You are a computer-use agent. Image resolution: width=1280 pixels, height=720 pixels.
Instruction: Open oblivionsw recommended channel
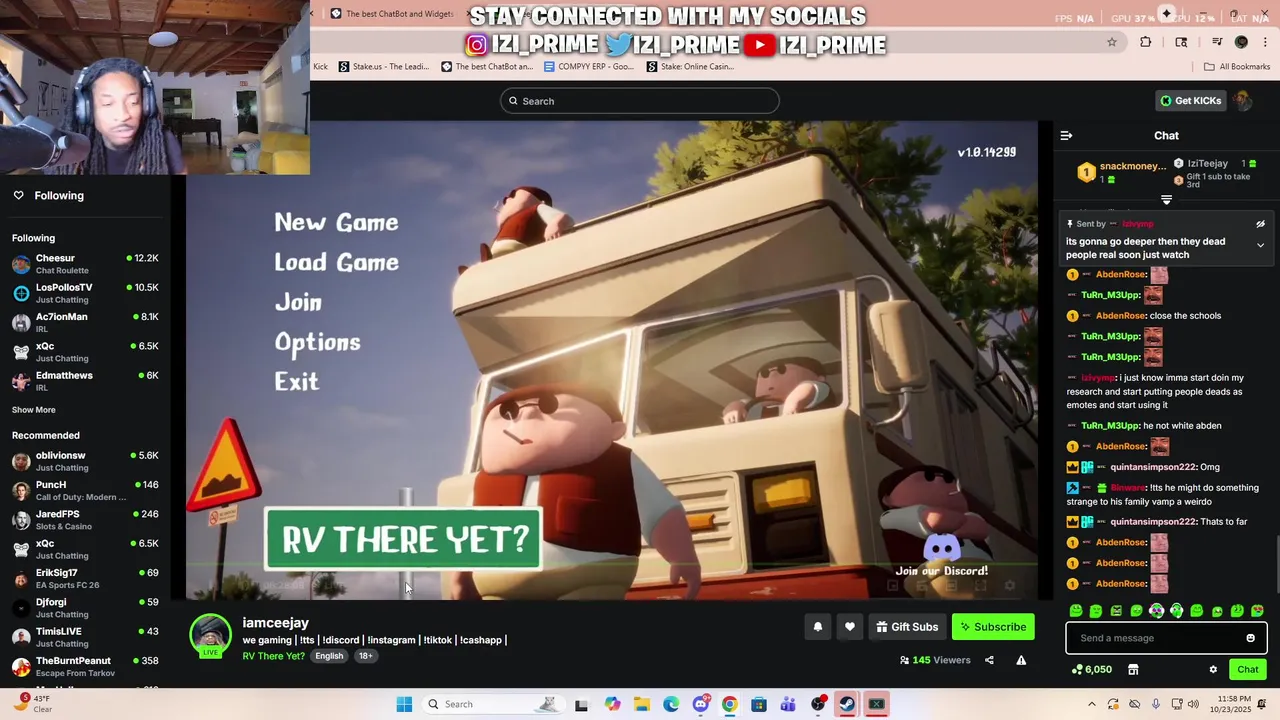coord(85,461)
